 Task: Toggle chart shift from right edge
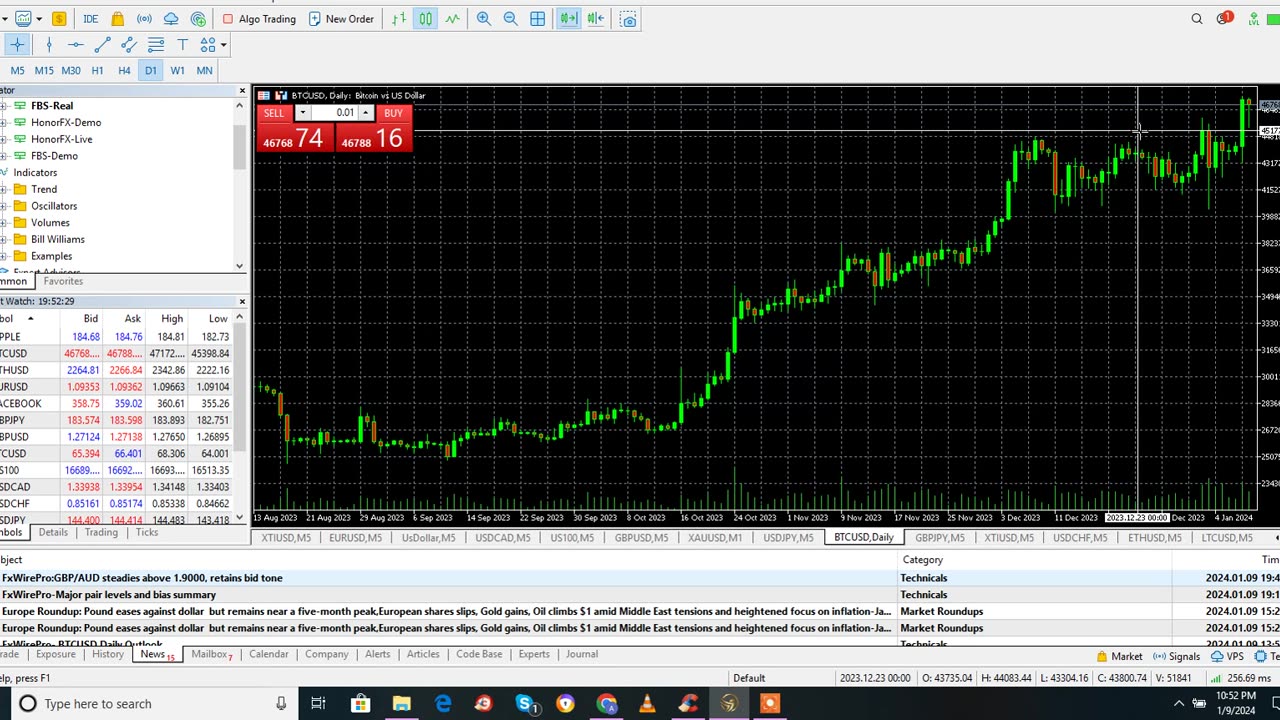point(596,19)
